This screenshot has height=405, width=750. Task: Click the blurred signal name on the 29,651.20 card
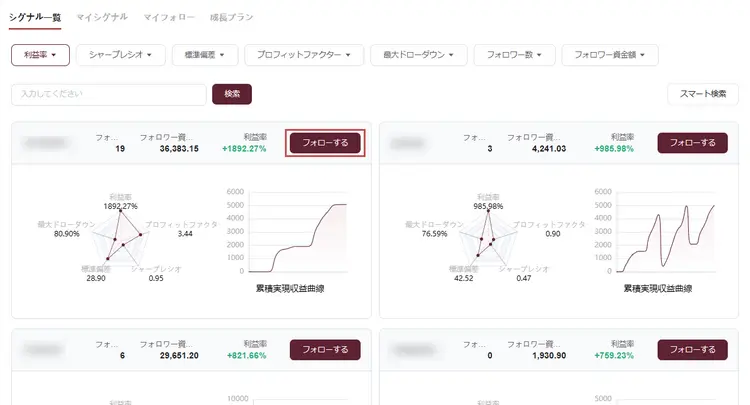tap(43, 350)
